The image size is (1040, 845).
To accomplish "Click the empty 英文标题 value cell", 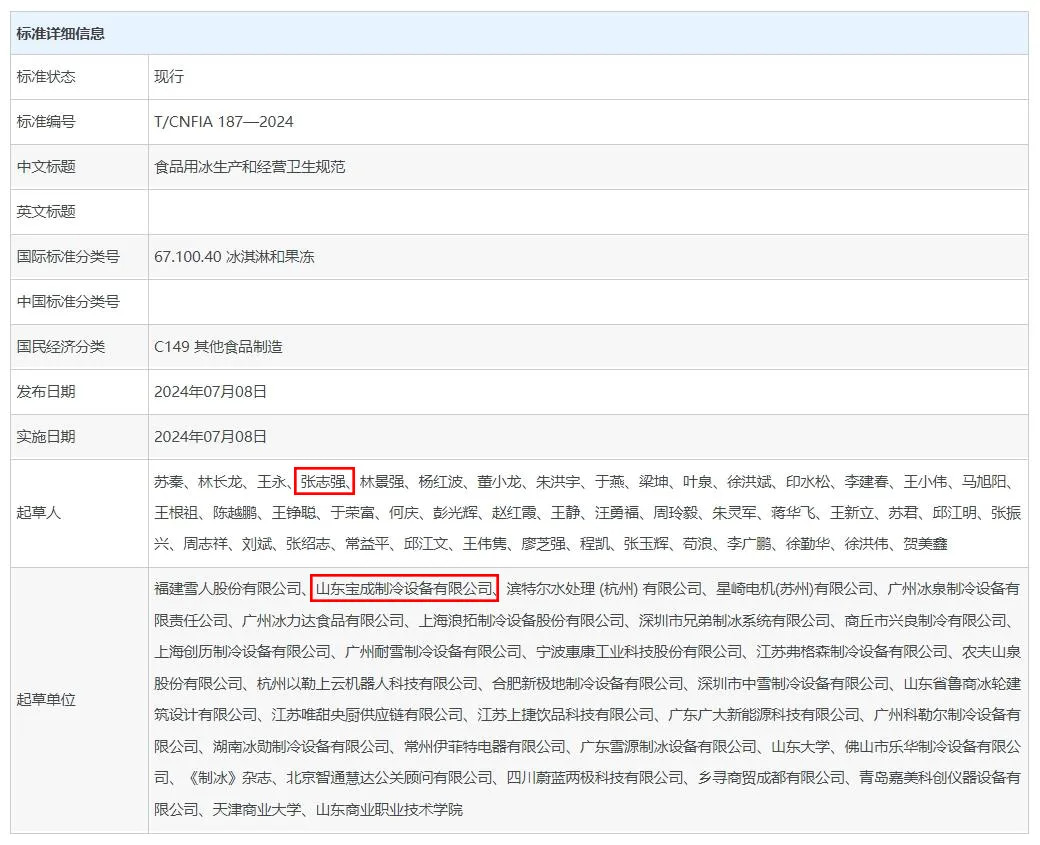I will pos(587,212).
